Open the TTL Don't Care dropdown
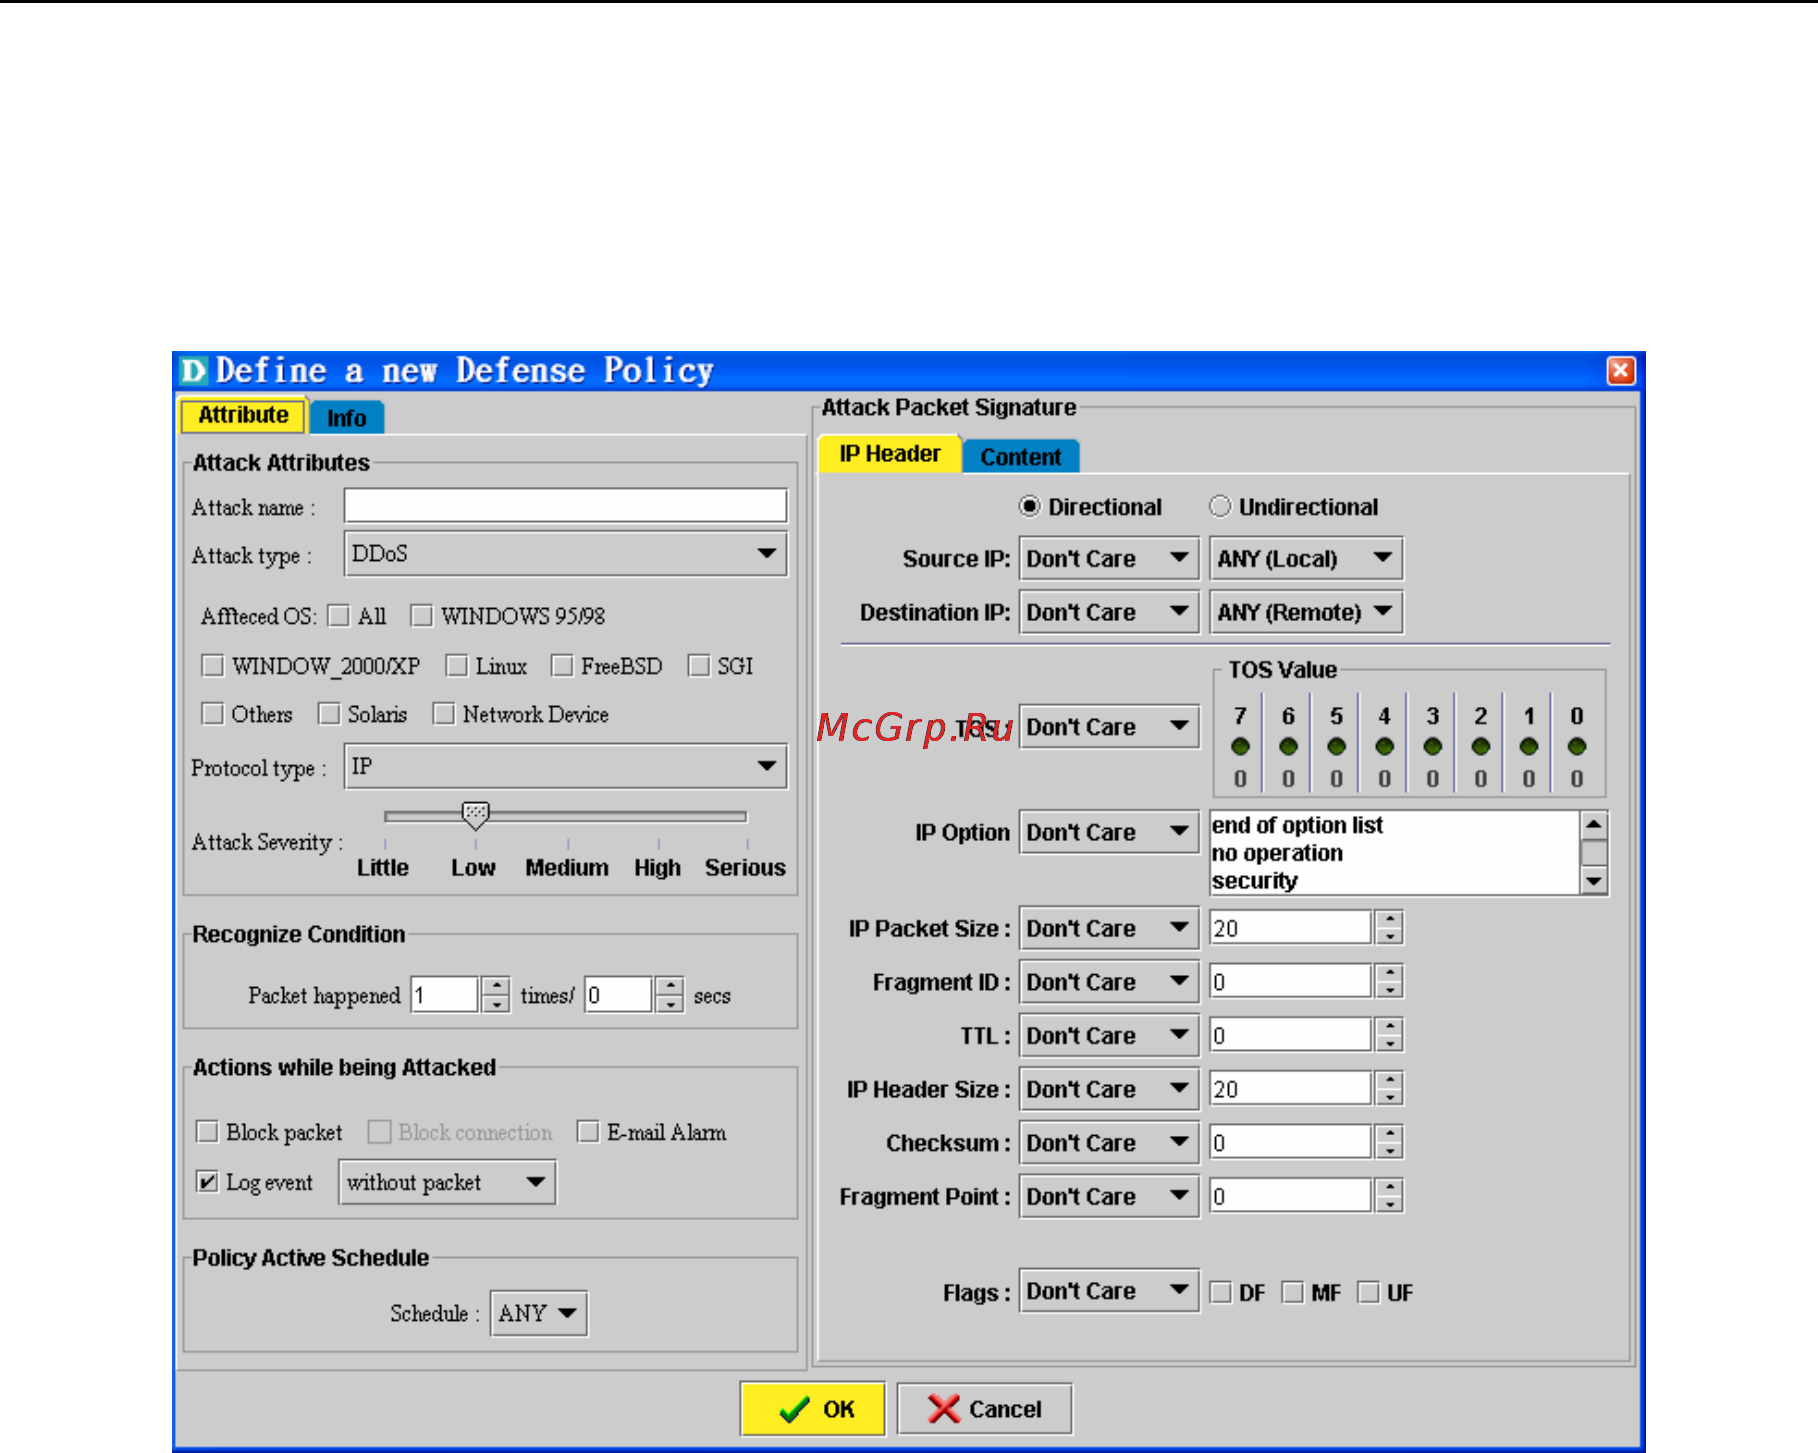The image size is (1818, 1453). (1109, 1035)
